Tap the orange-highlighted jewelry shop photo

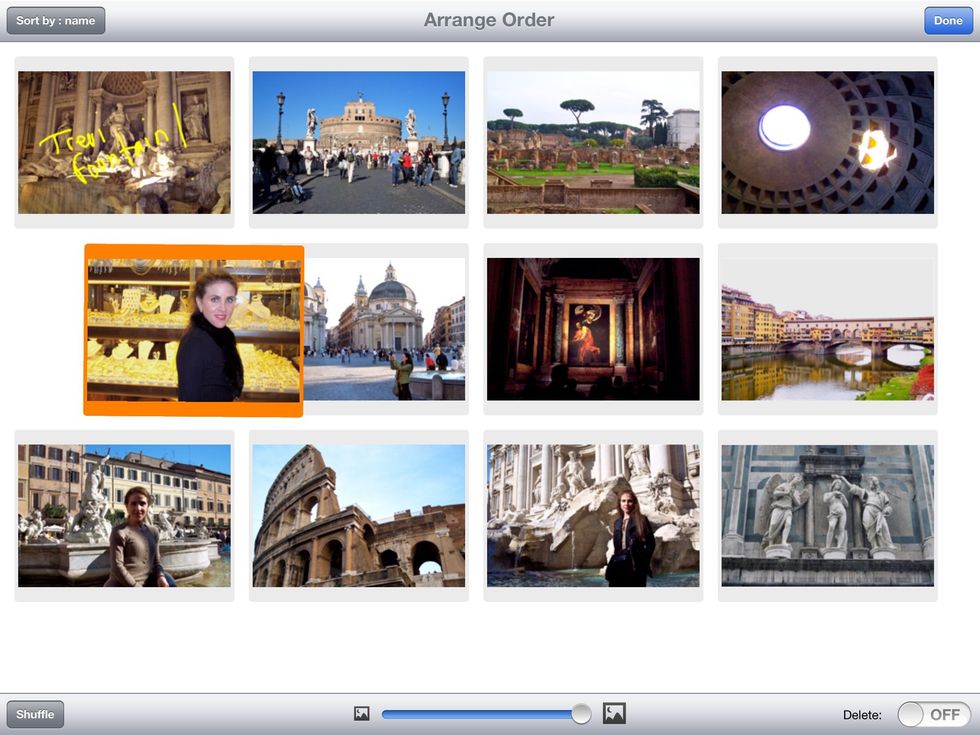click(x=194, y=327)
